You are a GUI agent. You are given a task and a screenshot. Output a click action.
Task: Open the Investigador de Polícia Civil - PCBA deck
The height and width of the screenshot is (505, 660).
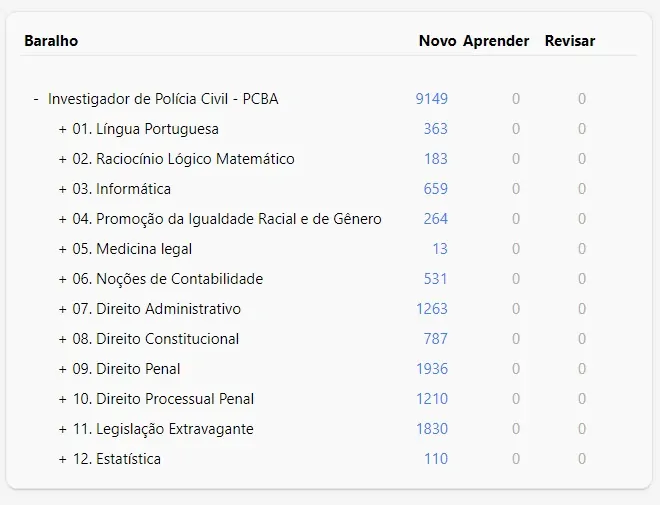coord(163,99)
